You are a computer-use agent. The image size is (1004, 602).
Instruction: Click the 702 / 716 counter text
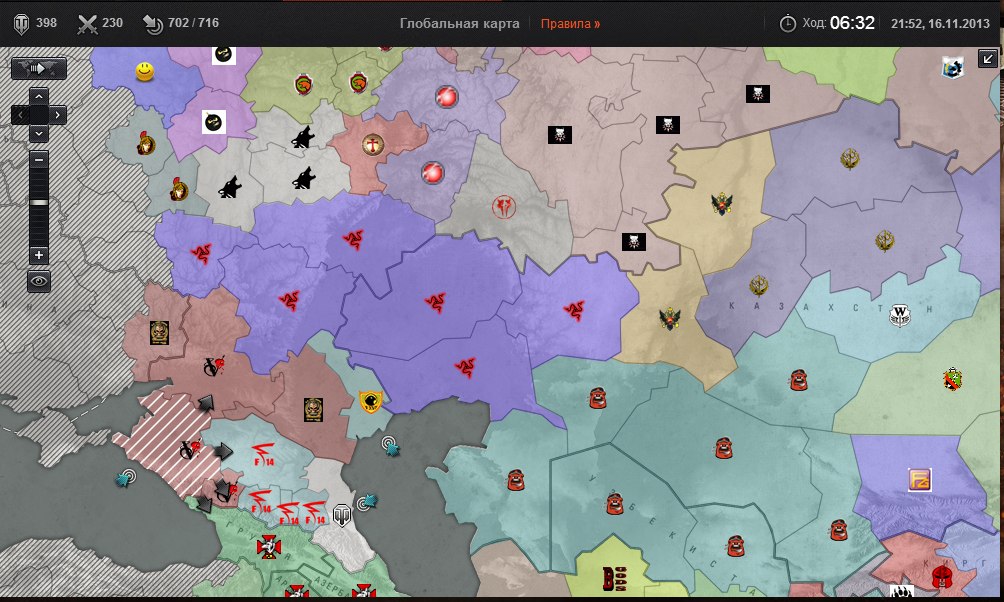pos(193,23)
